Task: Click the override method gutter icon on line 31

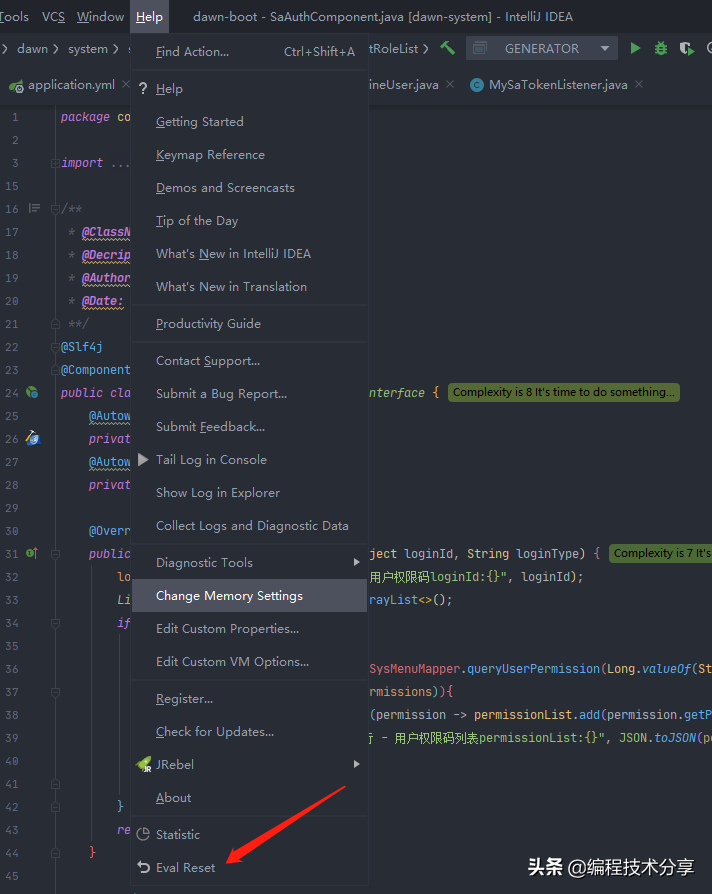Action: click(31, 553)
